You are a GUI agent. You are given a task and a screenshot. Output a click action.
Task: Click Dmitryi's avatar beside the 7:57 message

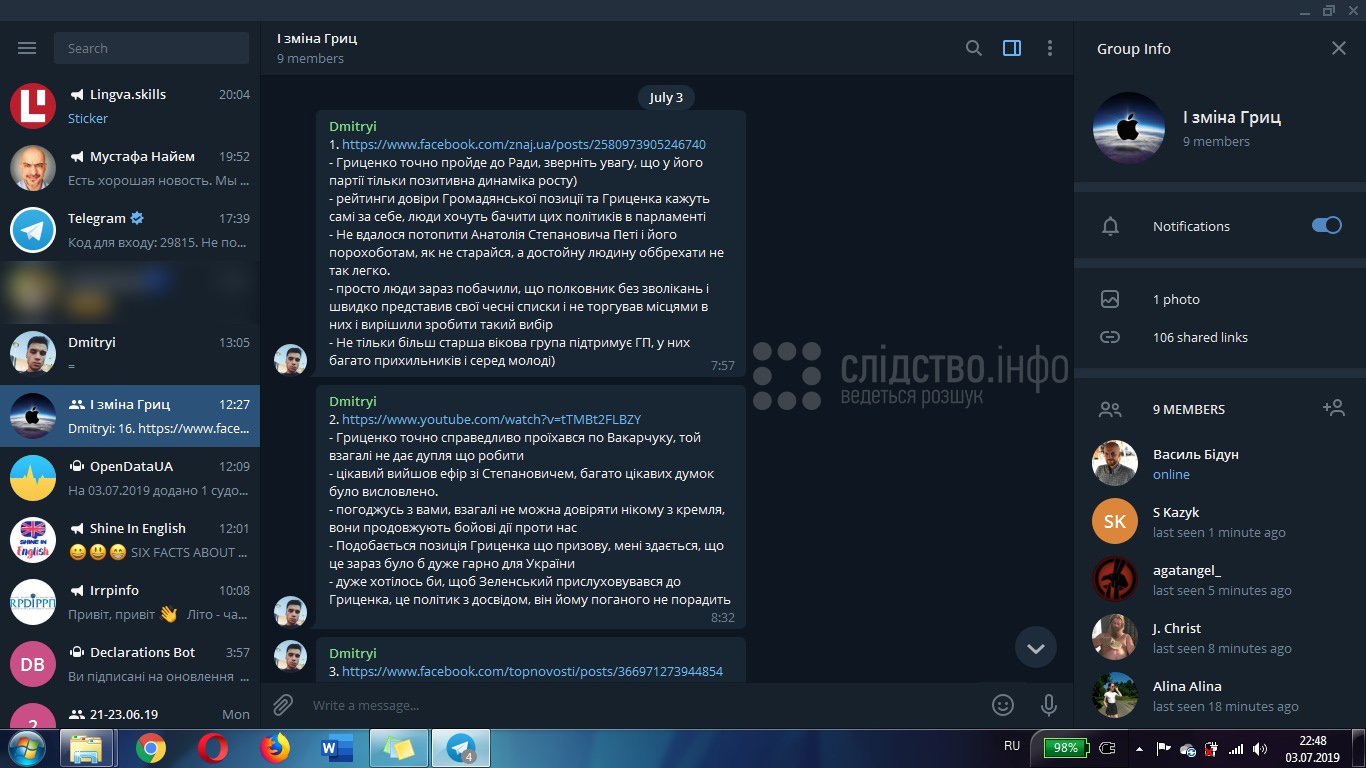coord(290,360)
